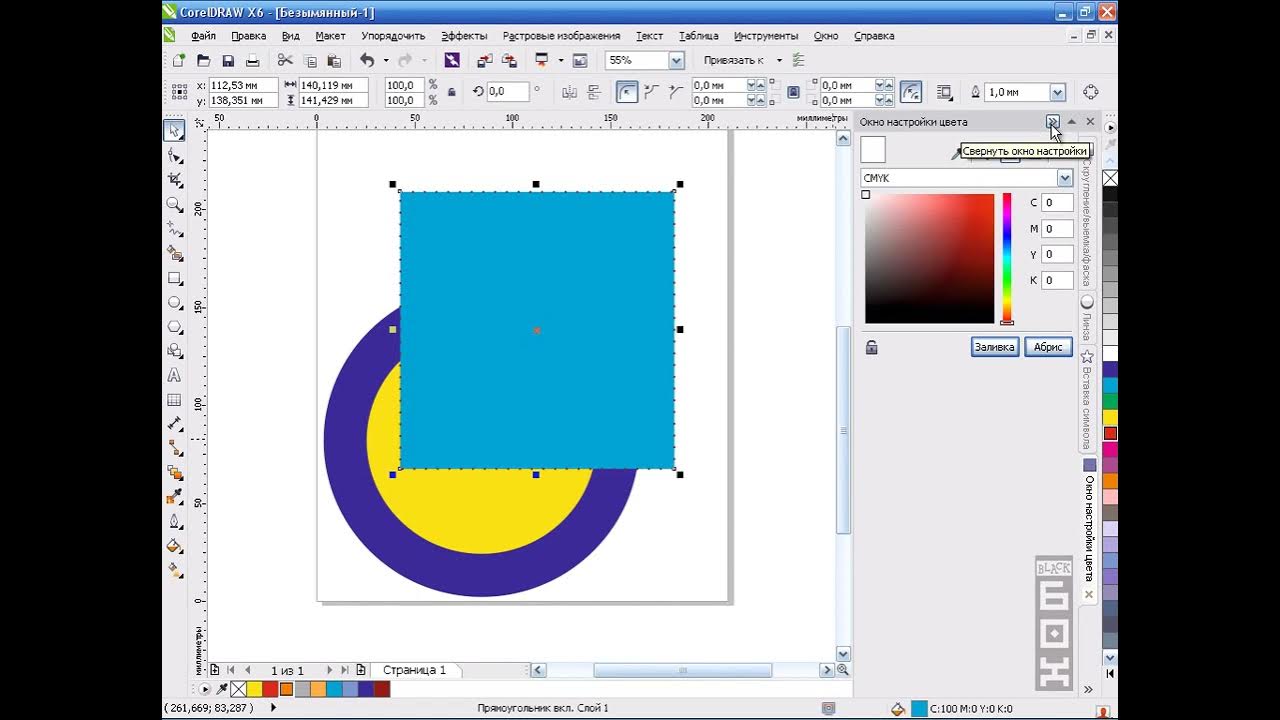Viewport: 1280px width, 720px height.
Task: Select the Smart Fill tool
Action: point(175,254)
